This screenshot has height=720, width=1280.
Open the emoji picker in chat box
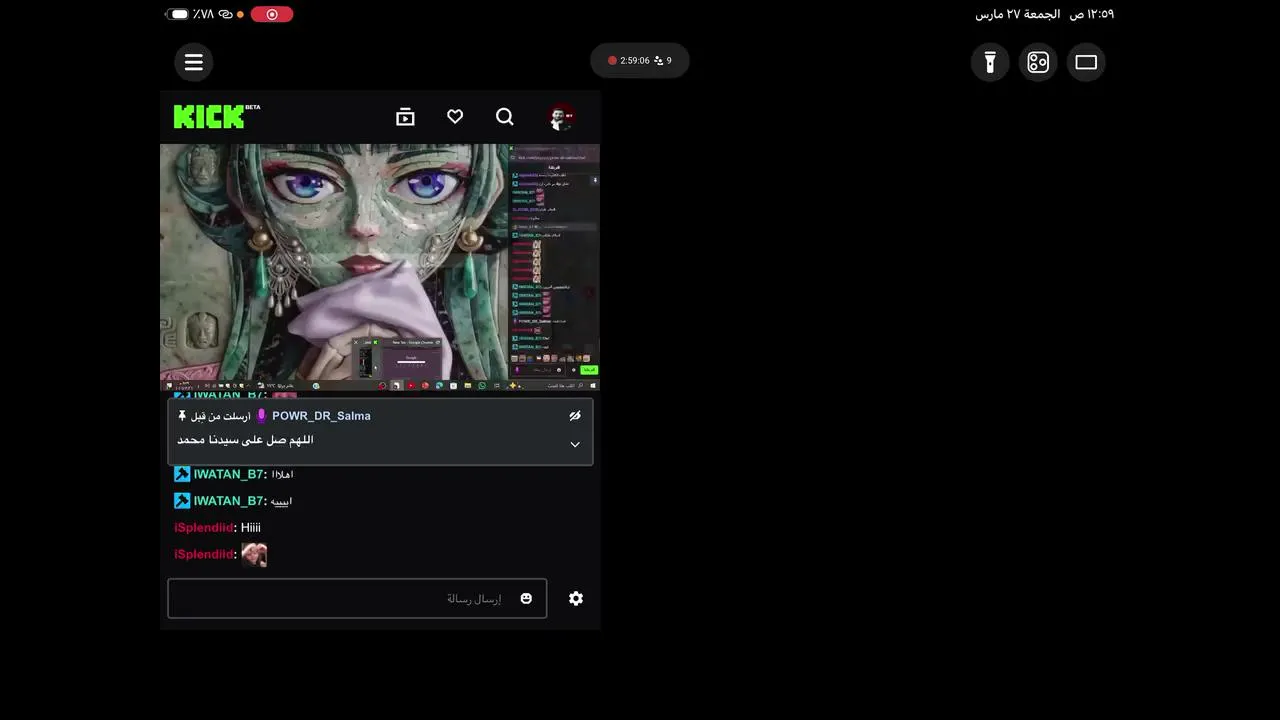526,598
